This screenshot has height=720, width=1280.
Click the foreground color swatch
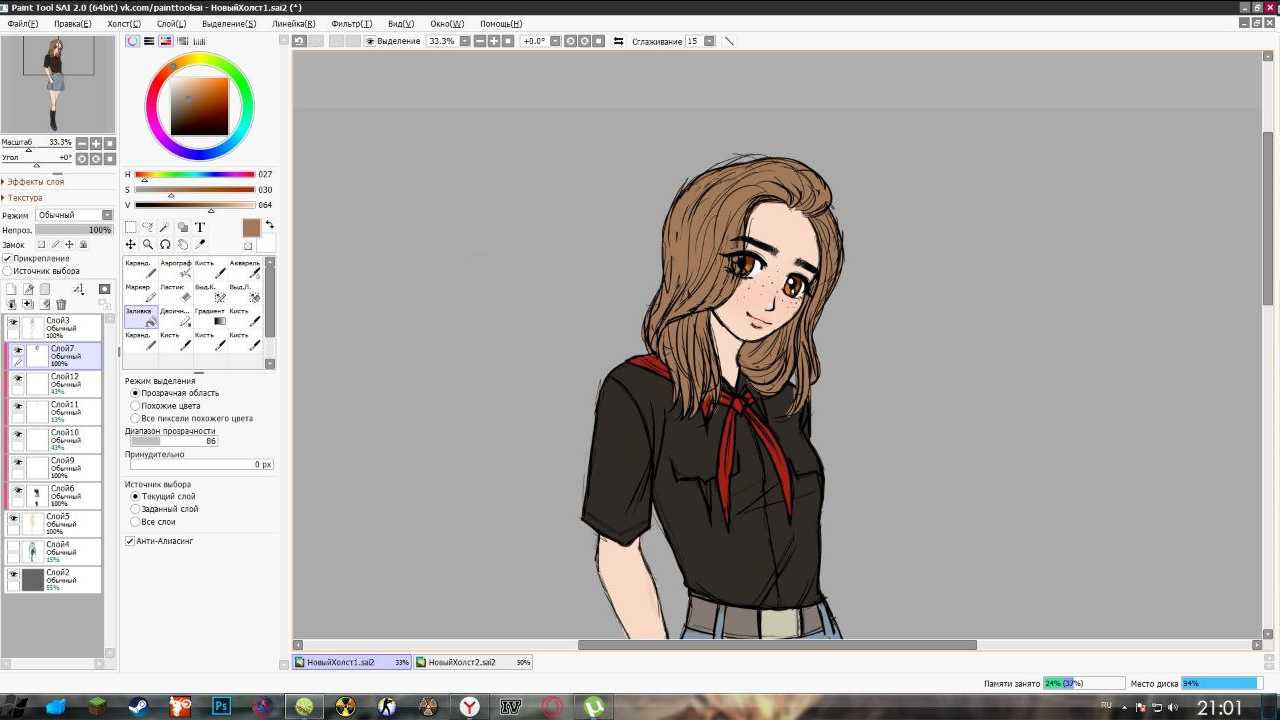[x=251, y=228]
